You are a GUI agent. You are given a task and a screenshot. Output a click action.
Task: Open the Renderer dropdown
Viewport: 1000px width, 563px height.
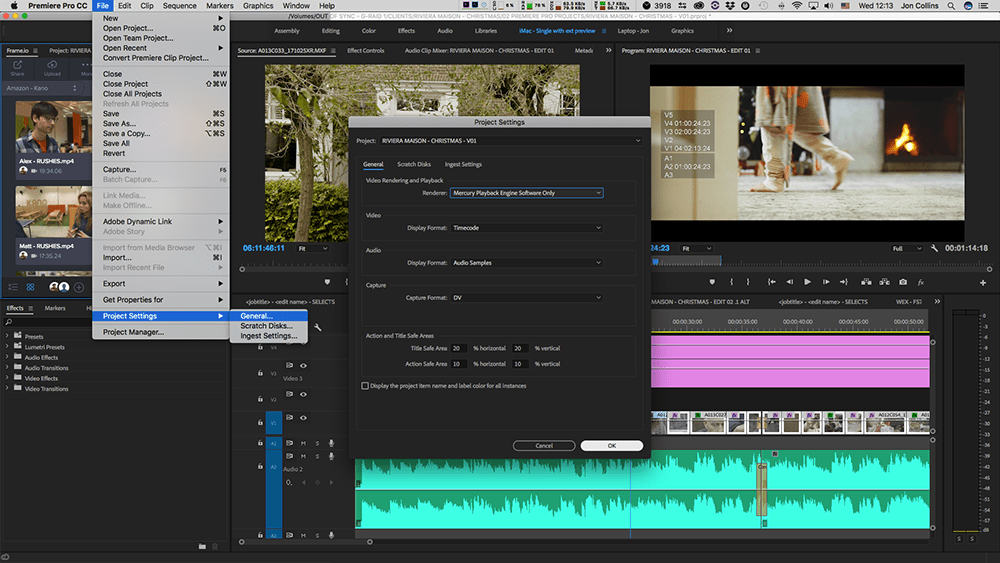click(x=526, y=193)
